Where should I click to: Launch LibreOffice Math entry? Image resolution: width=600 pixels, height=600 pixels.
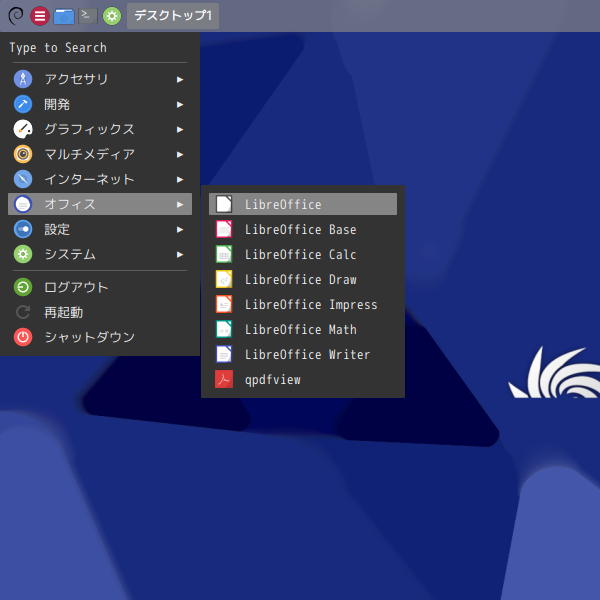(x=303, y=329)
